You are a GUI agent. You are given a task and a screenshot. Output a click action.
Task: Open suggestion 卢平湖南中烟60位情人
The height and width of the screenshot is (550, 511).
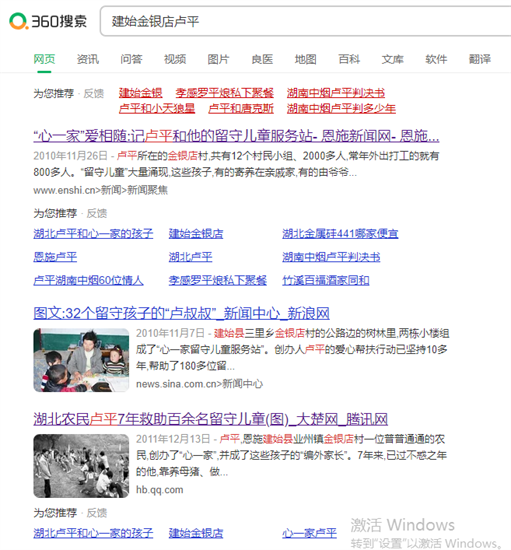(x=88, y=280)
